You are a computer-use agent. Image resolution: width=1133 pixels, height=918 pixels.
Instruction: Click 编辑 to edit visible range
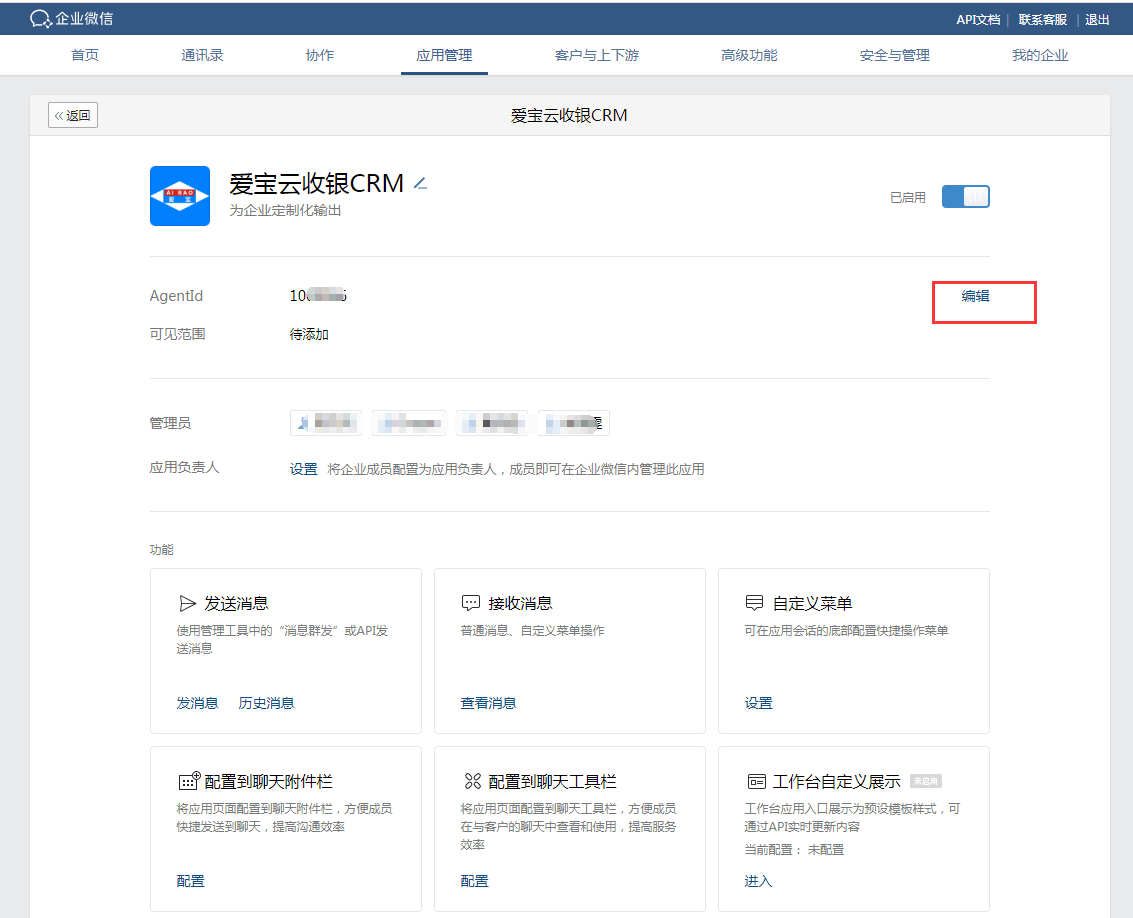tap(975, 296)
